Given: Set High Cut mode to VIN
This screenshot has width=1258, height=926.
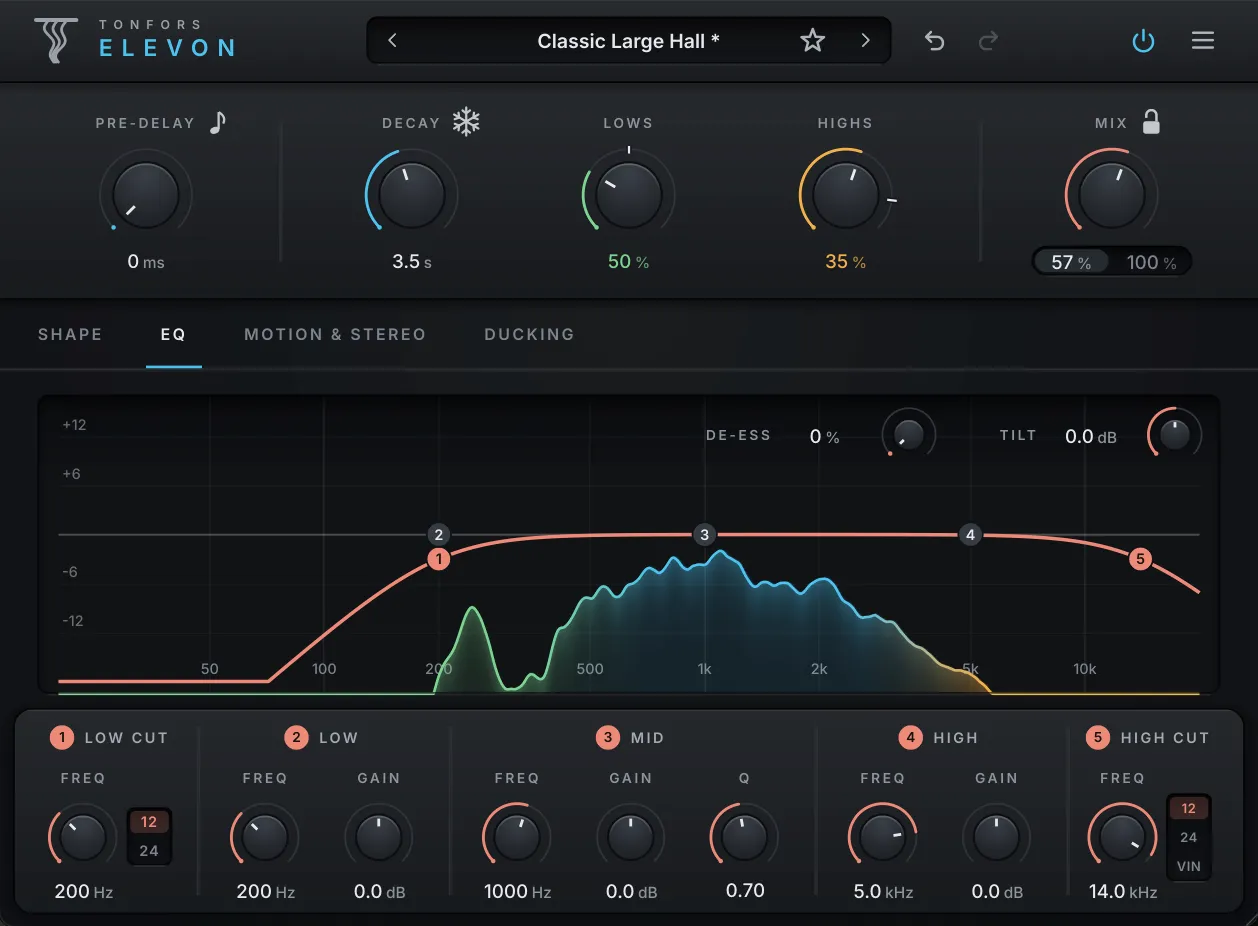Looking at the screenshot, I should 1189,866.
